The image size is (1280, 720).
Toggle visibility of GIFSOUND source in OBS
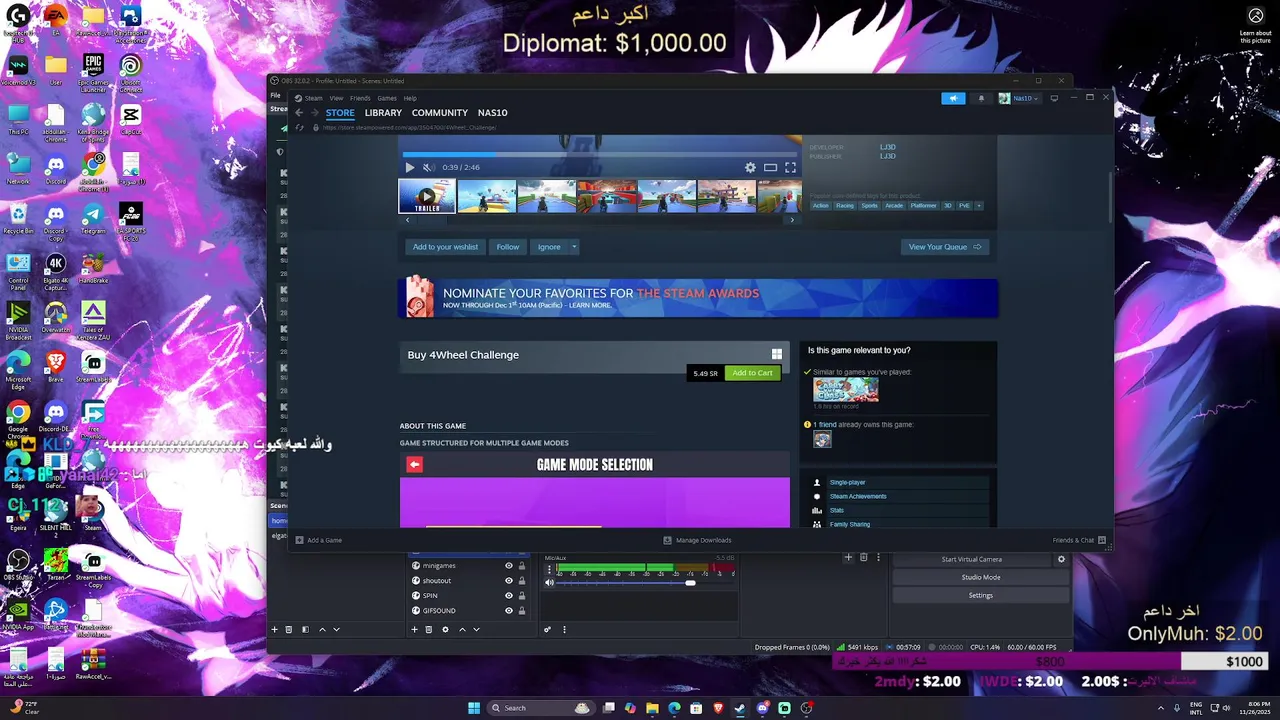tap(508, 611)
